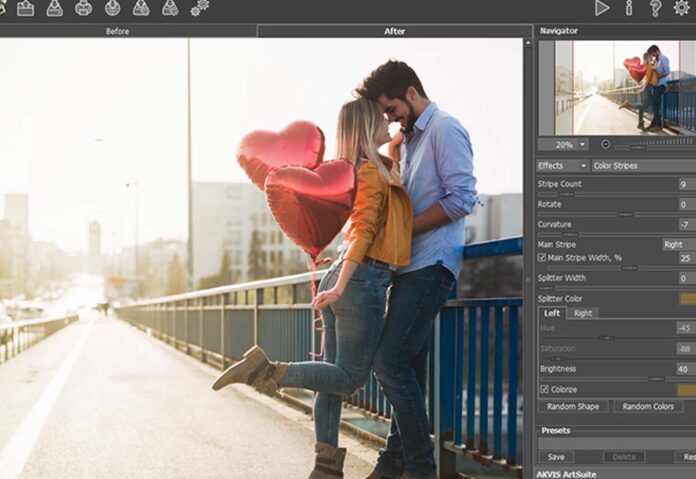This screenshot has width=696, height=479.
Task: Click the Run (play) processing icon
Action: pos(602,8)
